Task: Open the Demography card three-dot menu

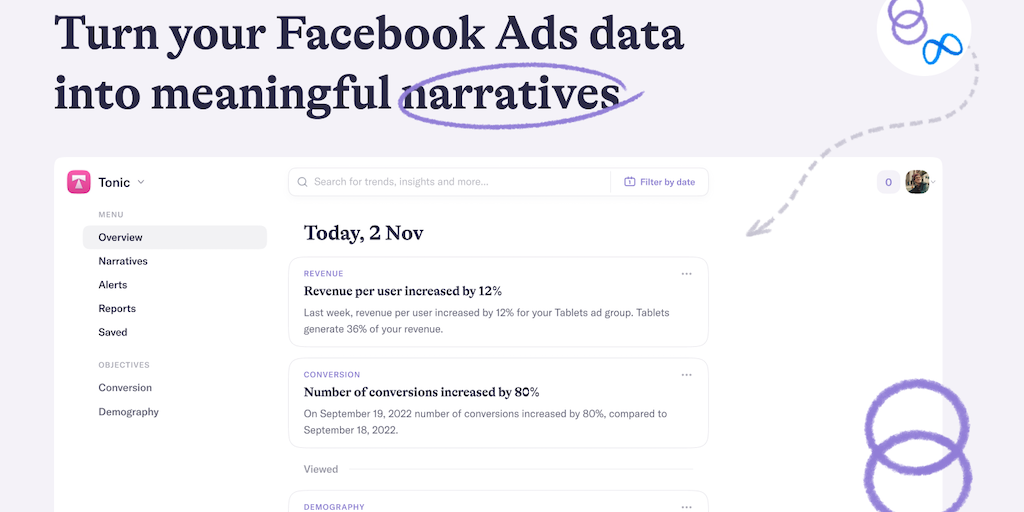Action: click(x=686, y=506)
